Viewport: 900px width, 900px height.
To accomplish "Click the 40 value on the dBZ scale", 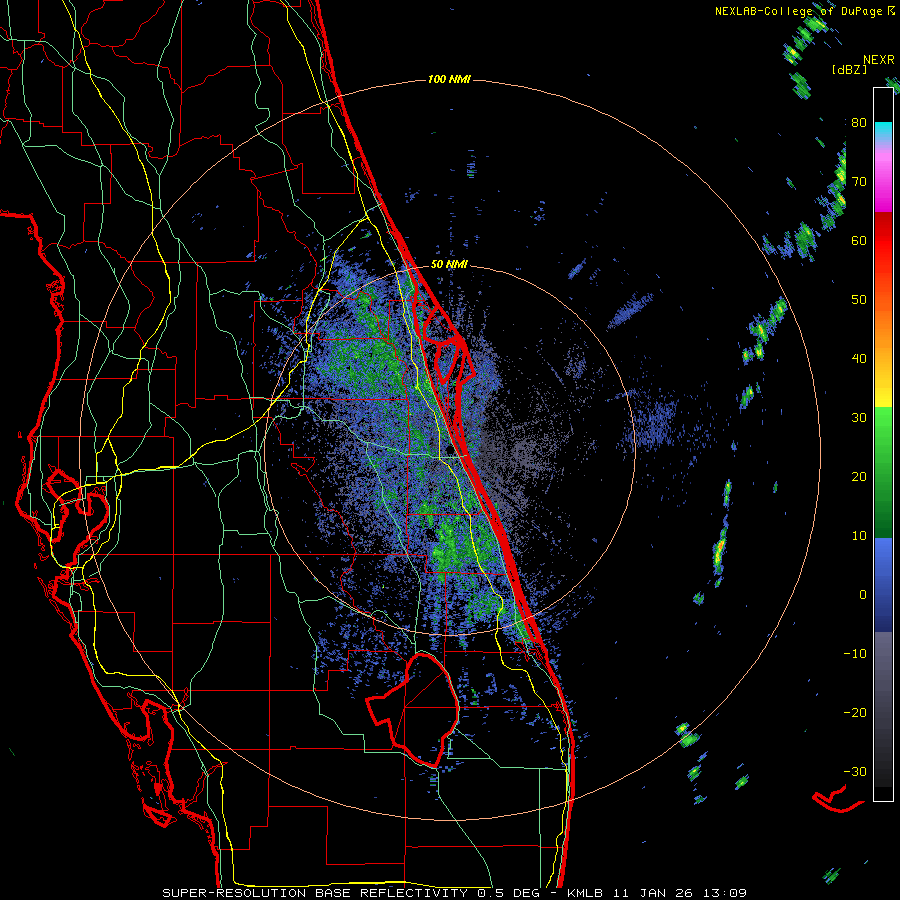I will (x=859, y=359).
